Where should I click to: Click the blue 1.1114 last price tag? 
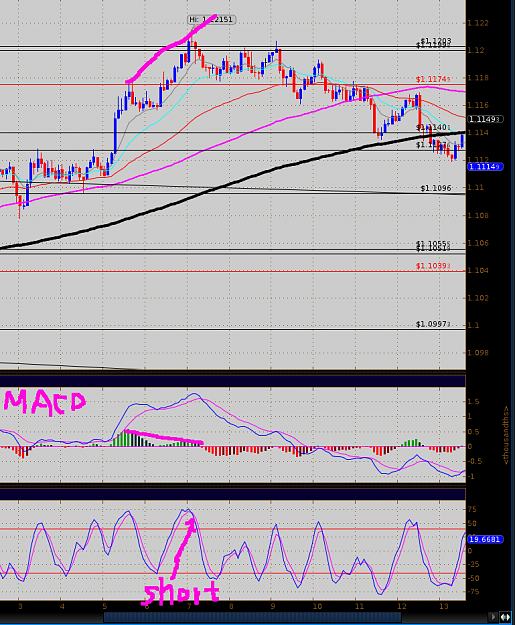pyautogui.click(x=485, y=166)
